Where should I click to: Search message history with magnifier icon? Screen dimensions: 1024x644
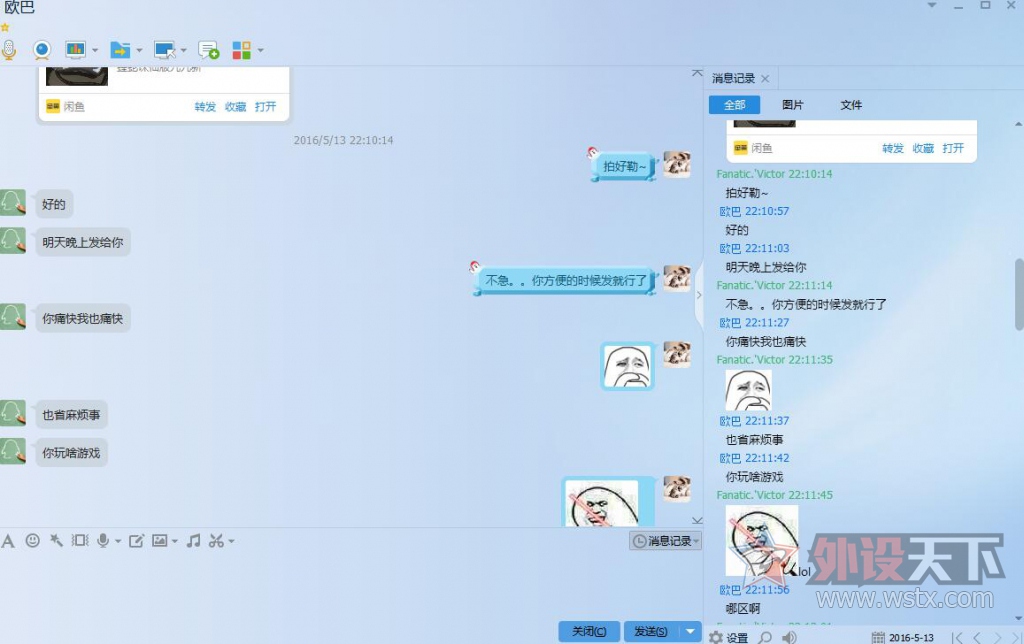(x=765, y=637)
